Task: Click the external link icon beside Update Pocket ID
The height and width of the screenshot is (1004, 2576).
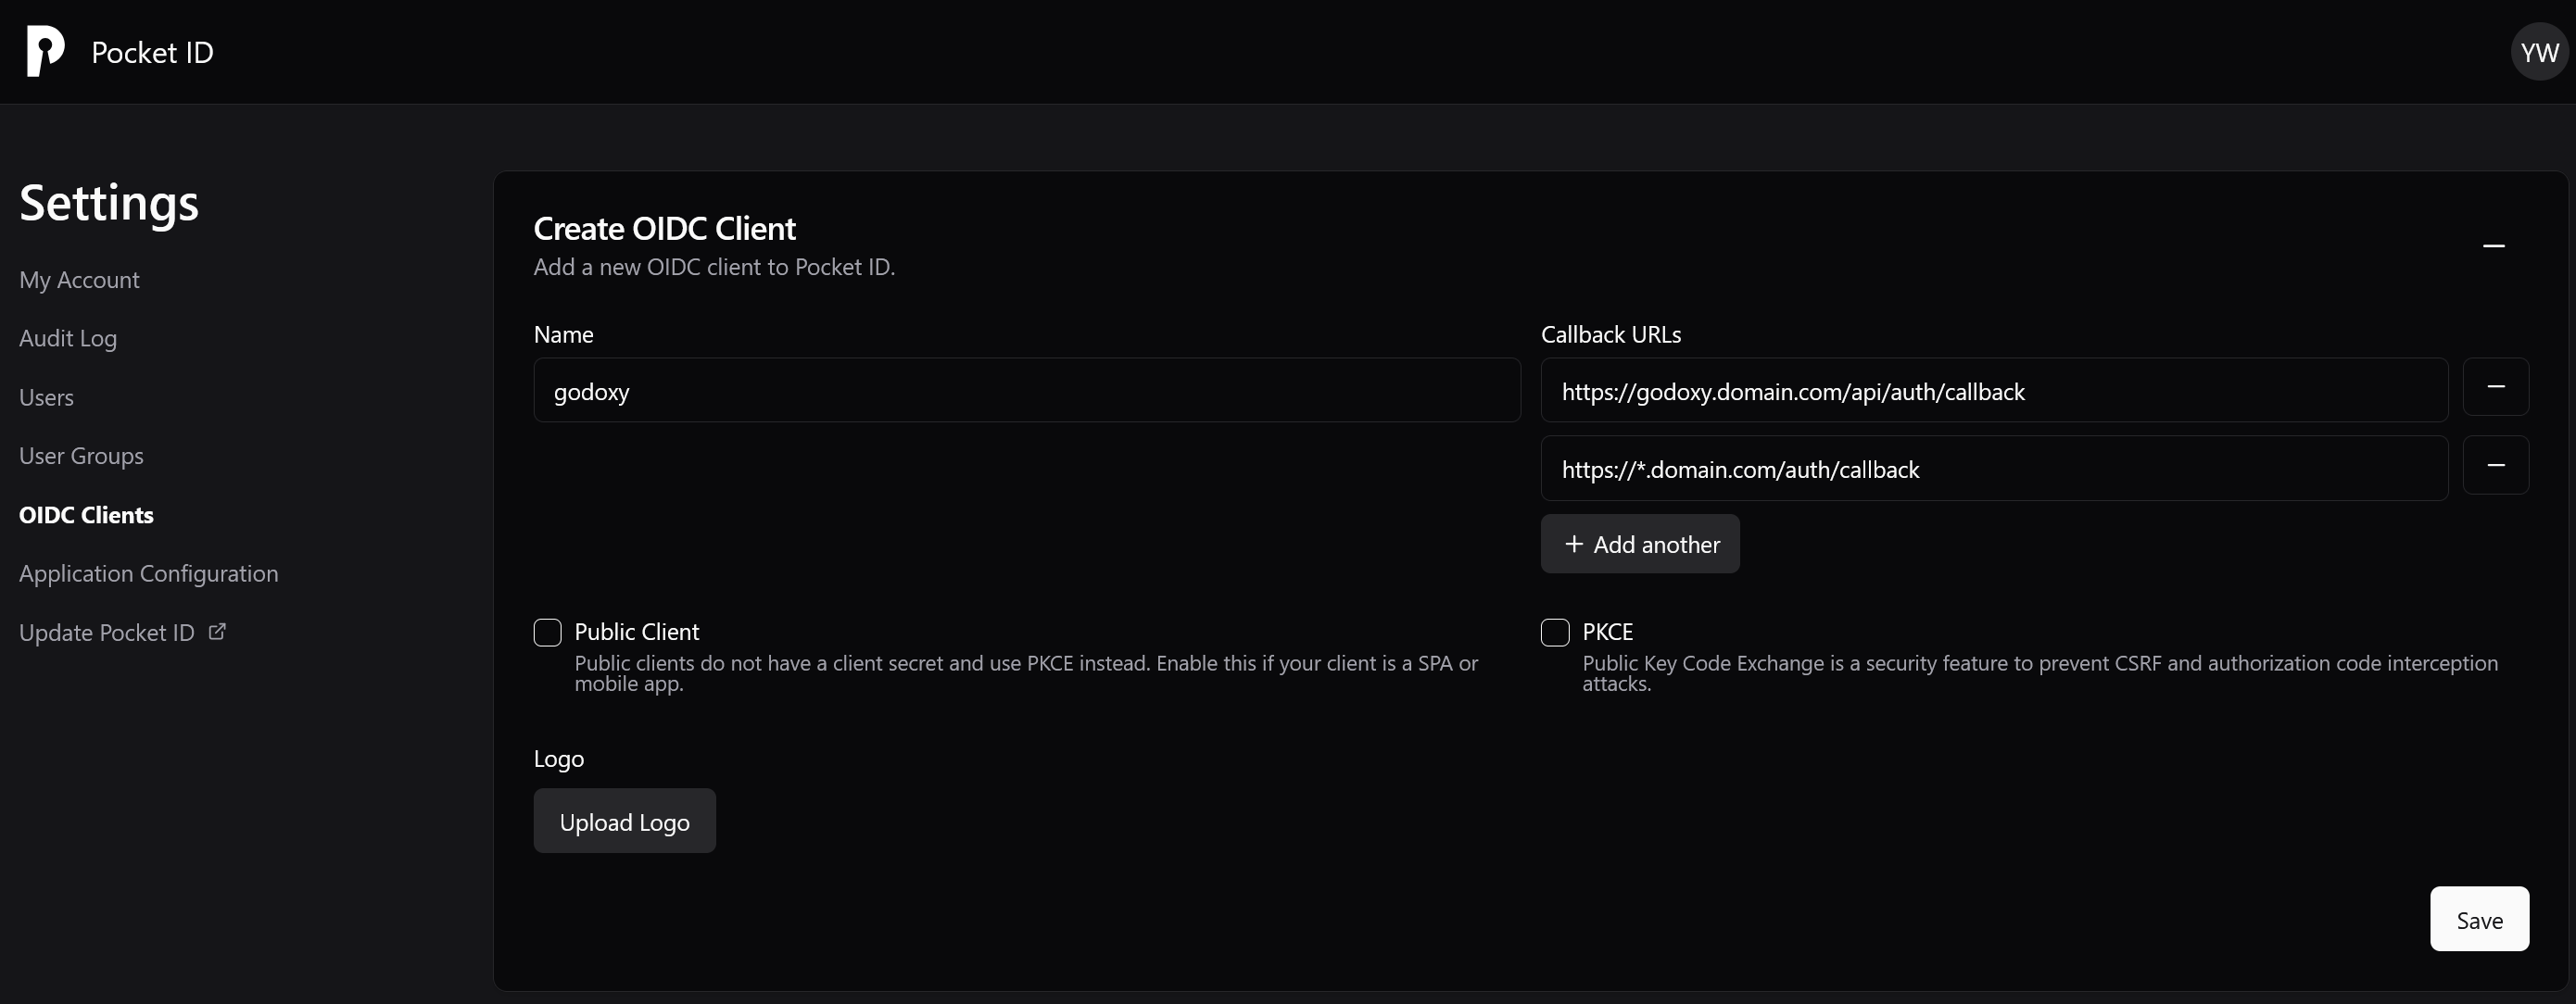Action: point(217,632)
